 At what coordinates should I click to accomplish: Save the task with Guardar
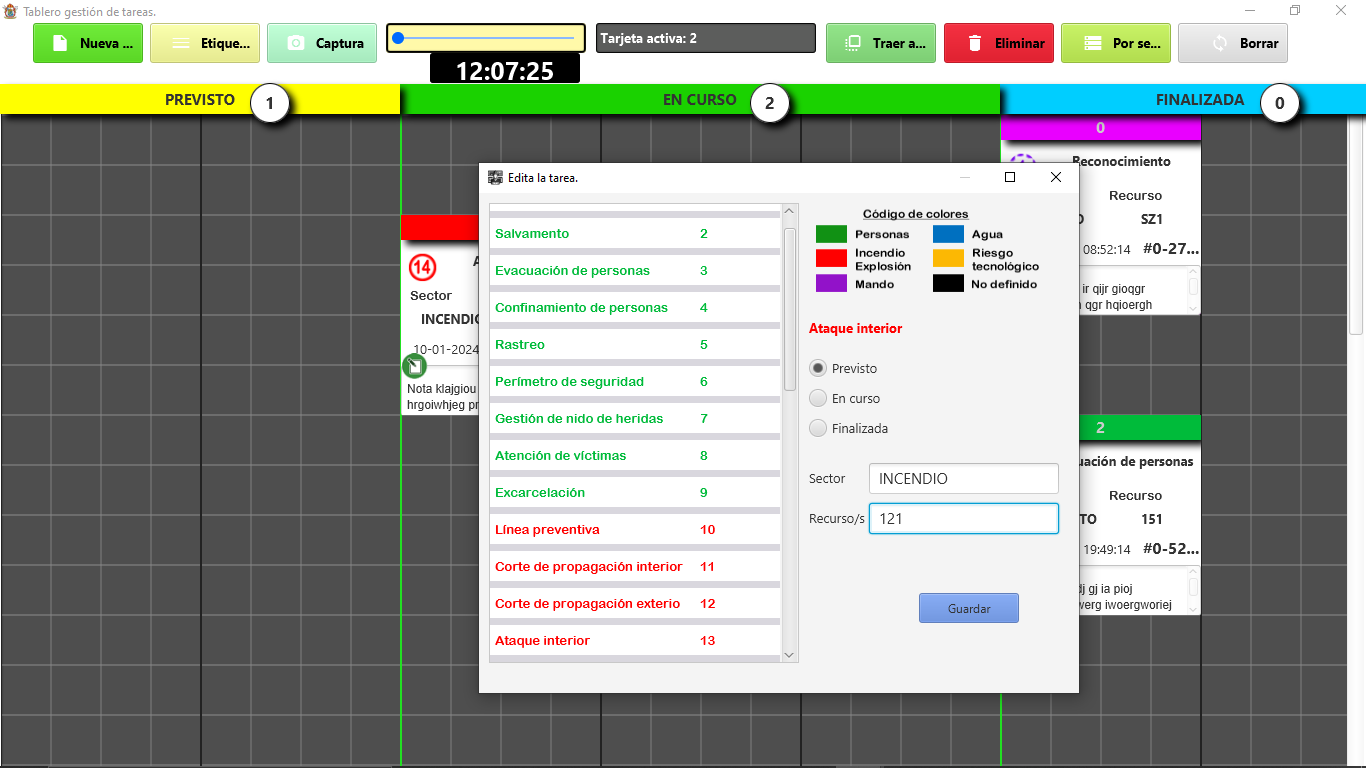click(969, 608)
